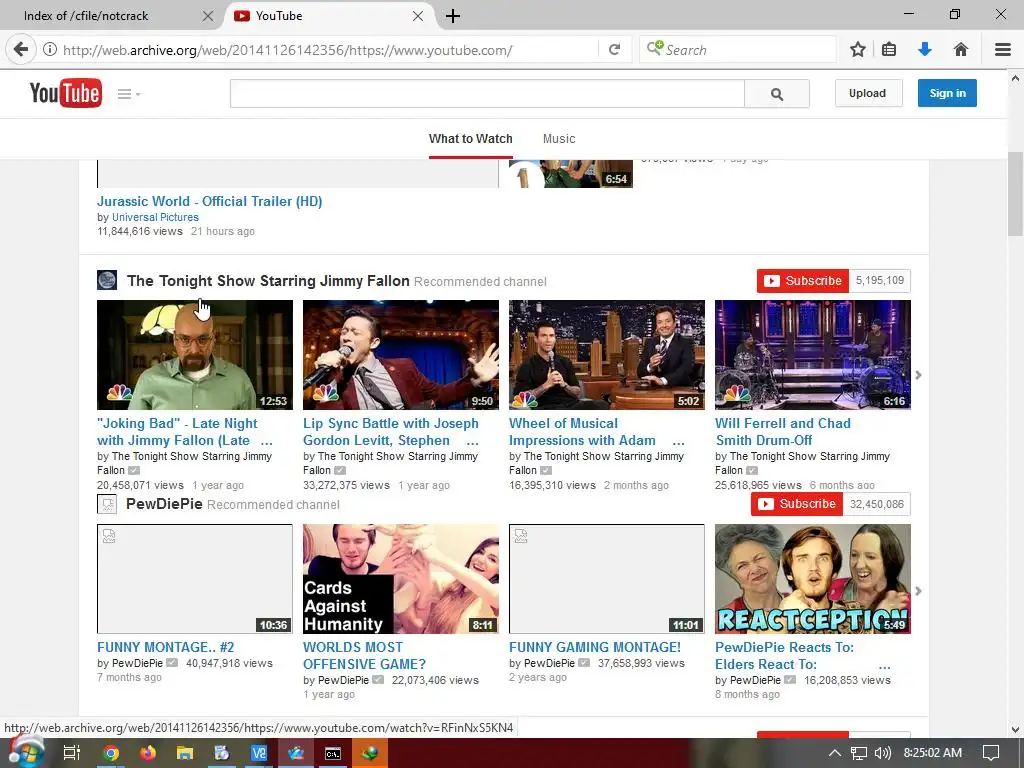Viewport: 1024px width, 768px height.
Task: Open FUNNY MONTAGE.. #2 title link
Action: pyautogui.click(x=166, y=647)
